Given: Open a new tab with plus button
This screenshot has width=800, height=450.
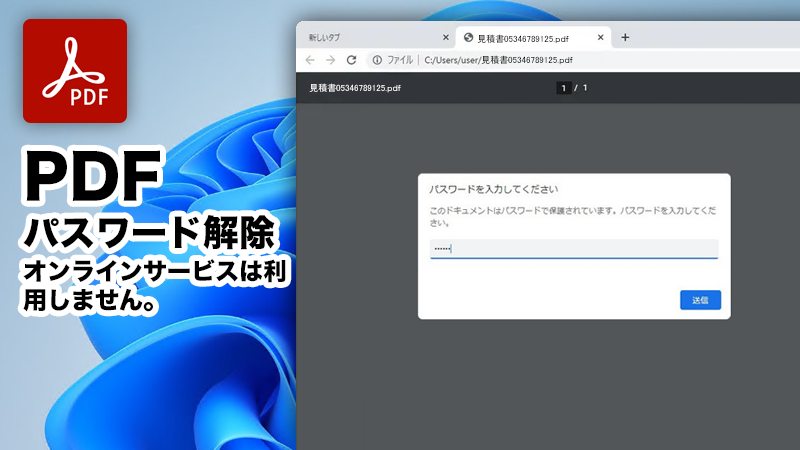Looking at the screenshot, I should (x=625, y=38).
